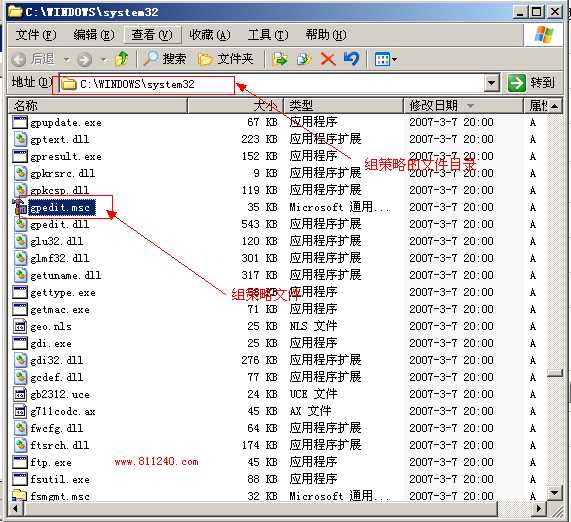Click the horizontal scrollbar right arrow

(x=539, y=508)
